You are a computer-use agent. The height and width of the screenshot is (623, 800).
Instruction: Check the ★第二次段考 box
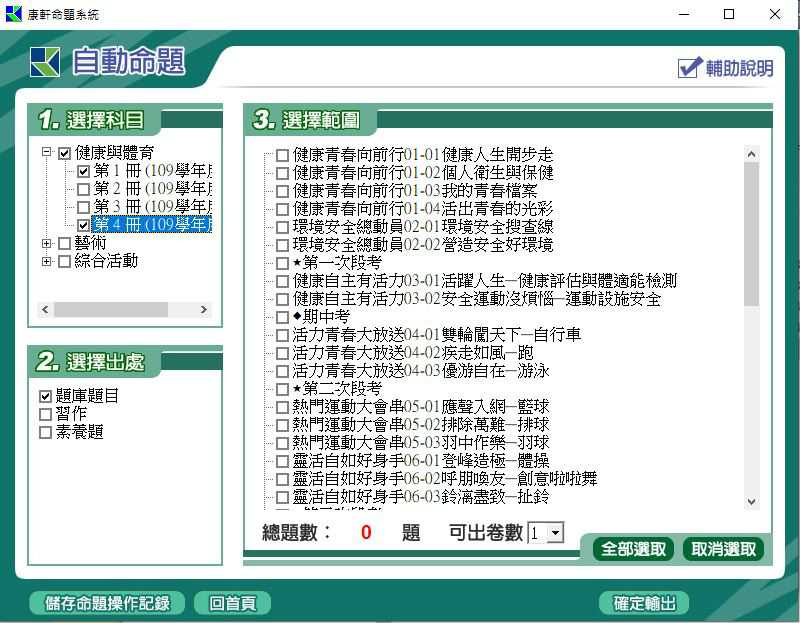click(282, 389)
